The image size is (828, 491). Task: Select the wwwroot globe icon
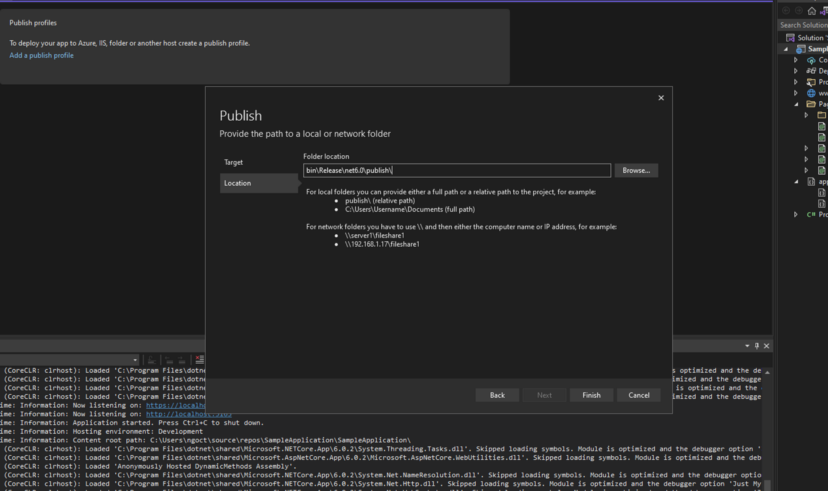(810, 93)
